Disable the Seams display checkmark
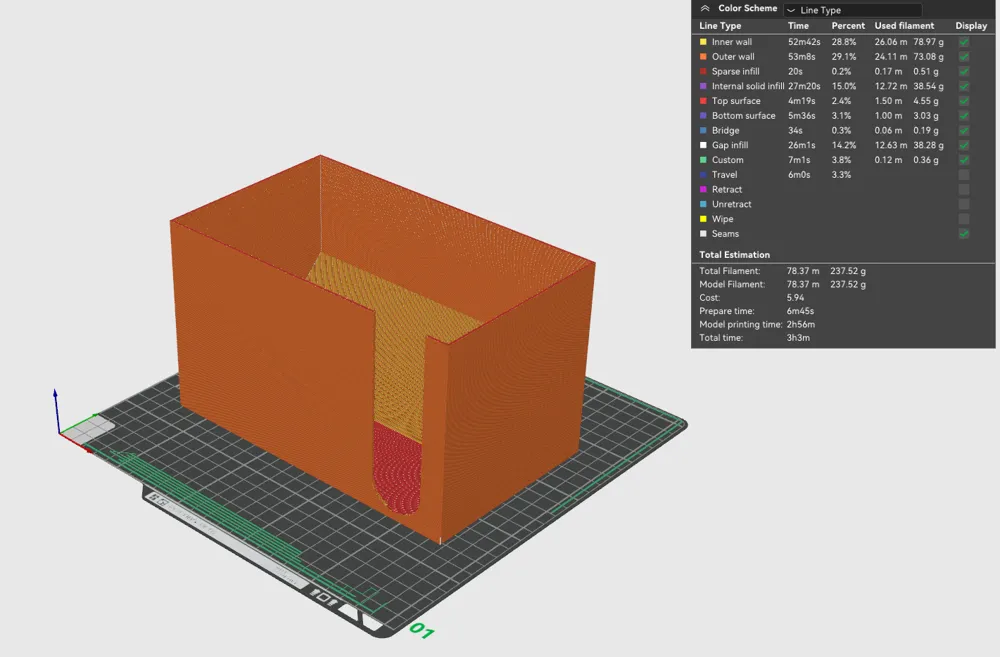Image resolution: width=1000 pixels, height=657 pixels. (x=963, y=233)
